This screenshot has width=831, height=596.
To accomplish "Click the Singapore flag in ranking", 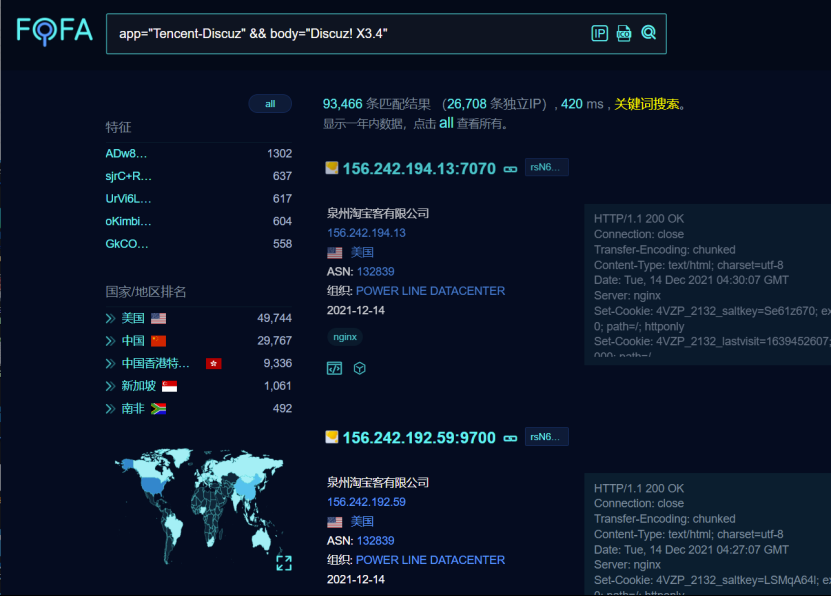I will pos(170,386).
